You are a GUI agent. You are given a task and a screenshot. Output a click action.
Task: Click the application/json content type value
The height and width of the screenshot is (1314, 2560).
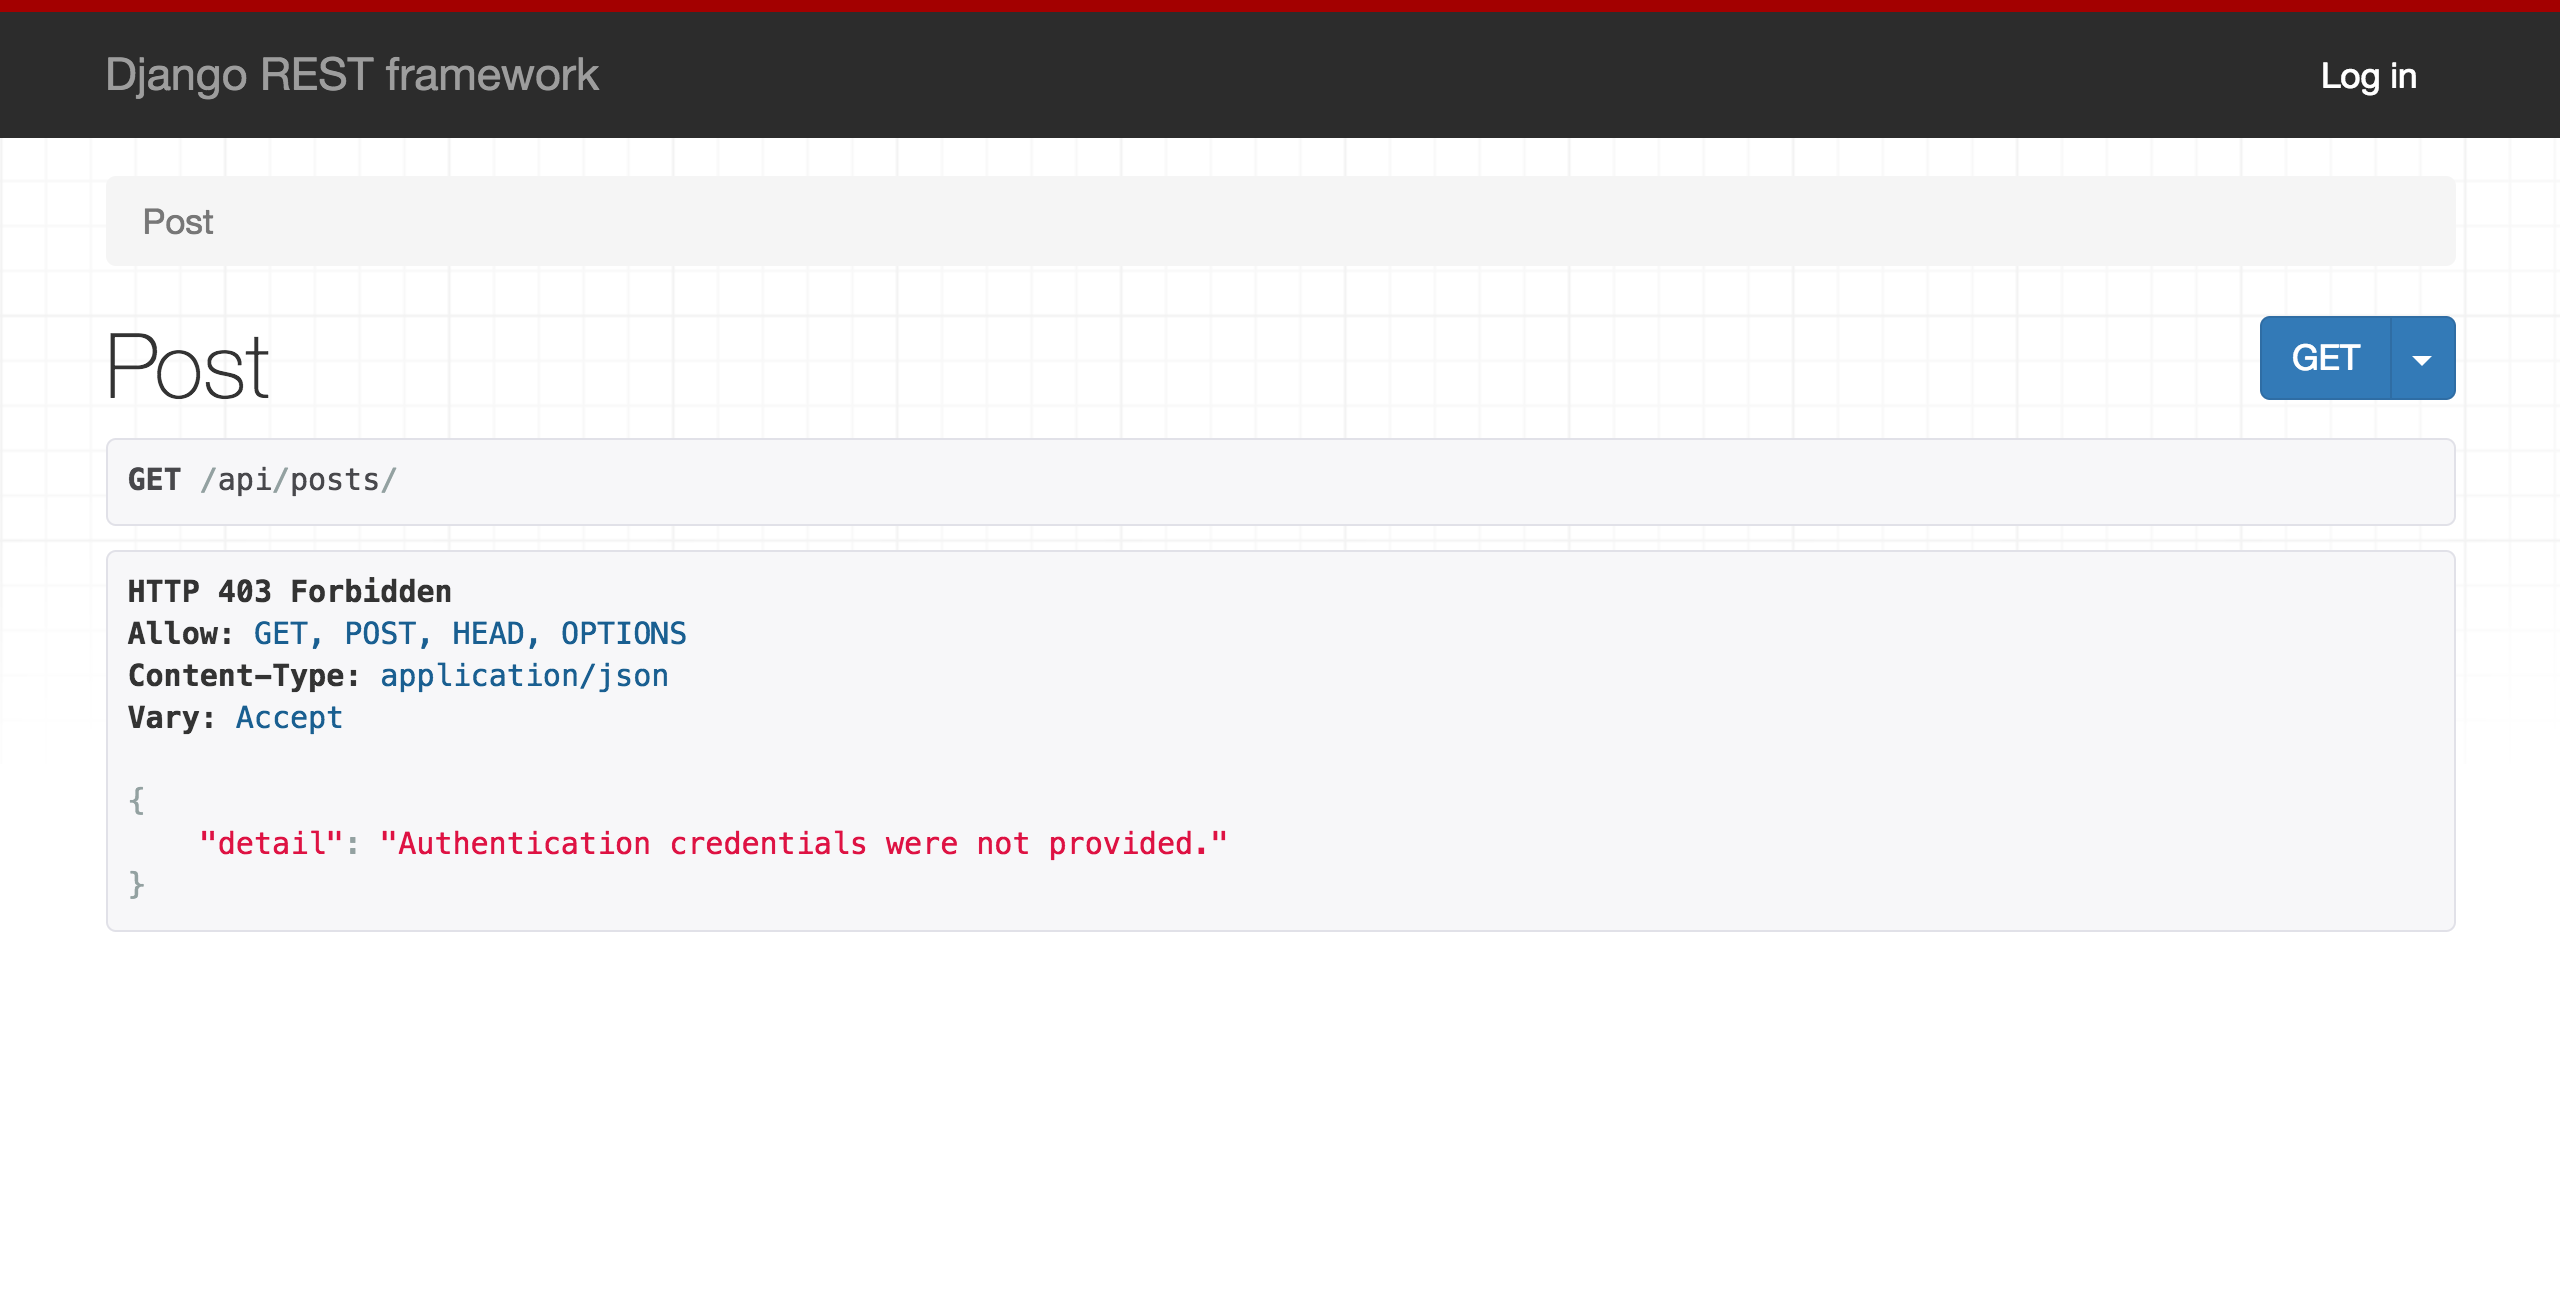[x=524, y=676]
